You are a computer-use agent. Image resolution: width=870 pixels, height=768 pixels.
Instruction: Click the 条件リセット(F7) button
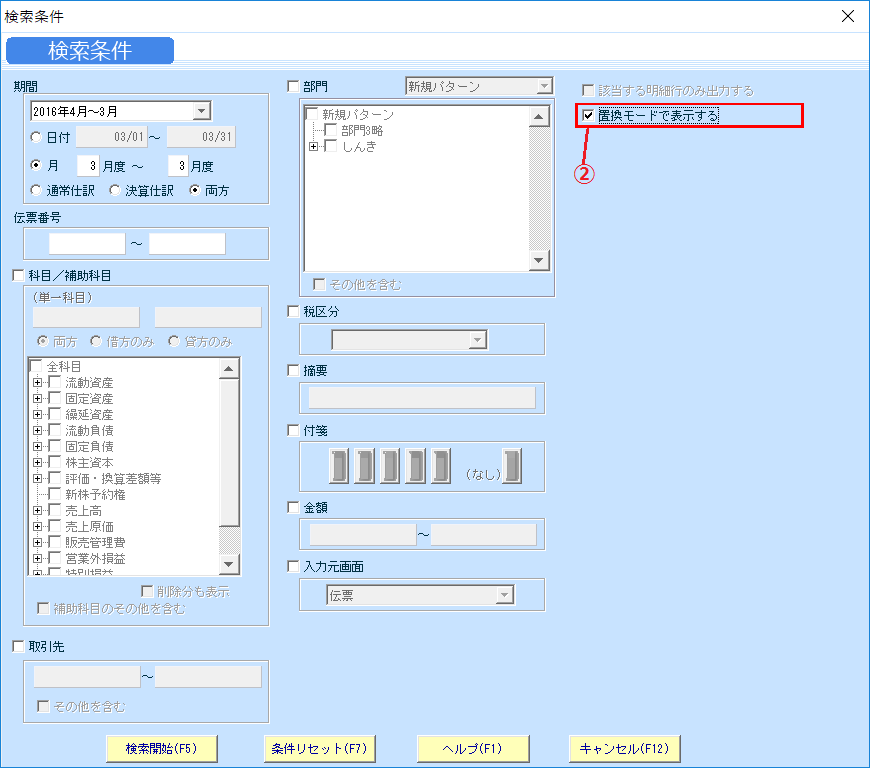[x=320, y=748]
